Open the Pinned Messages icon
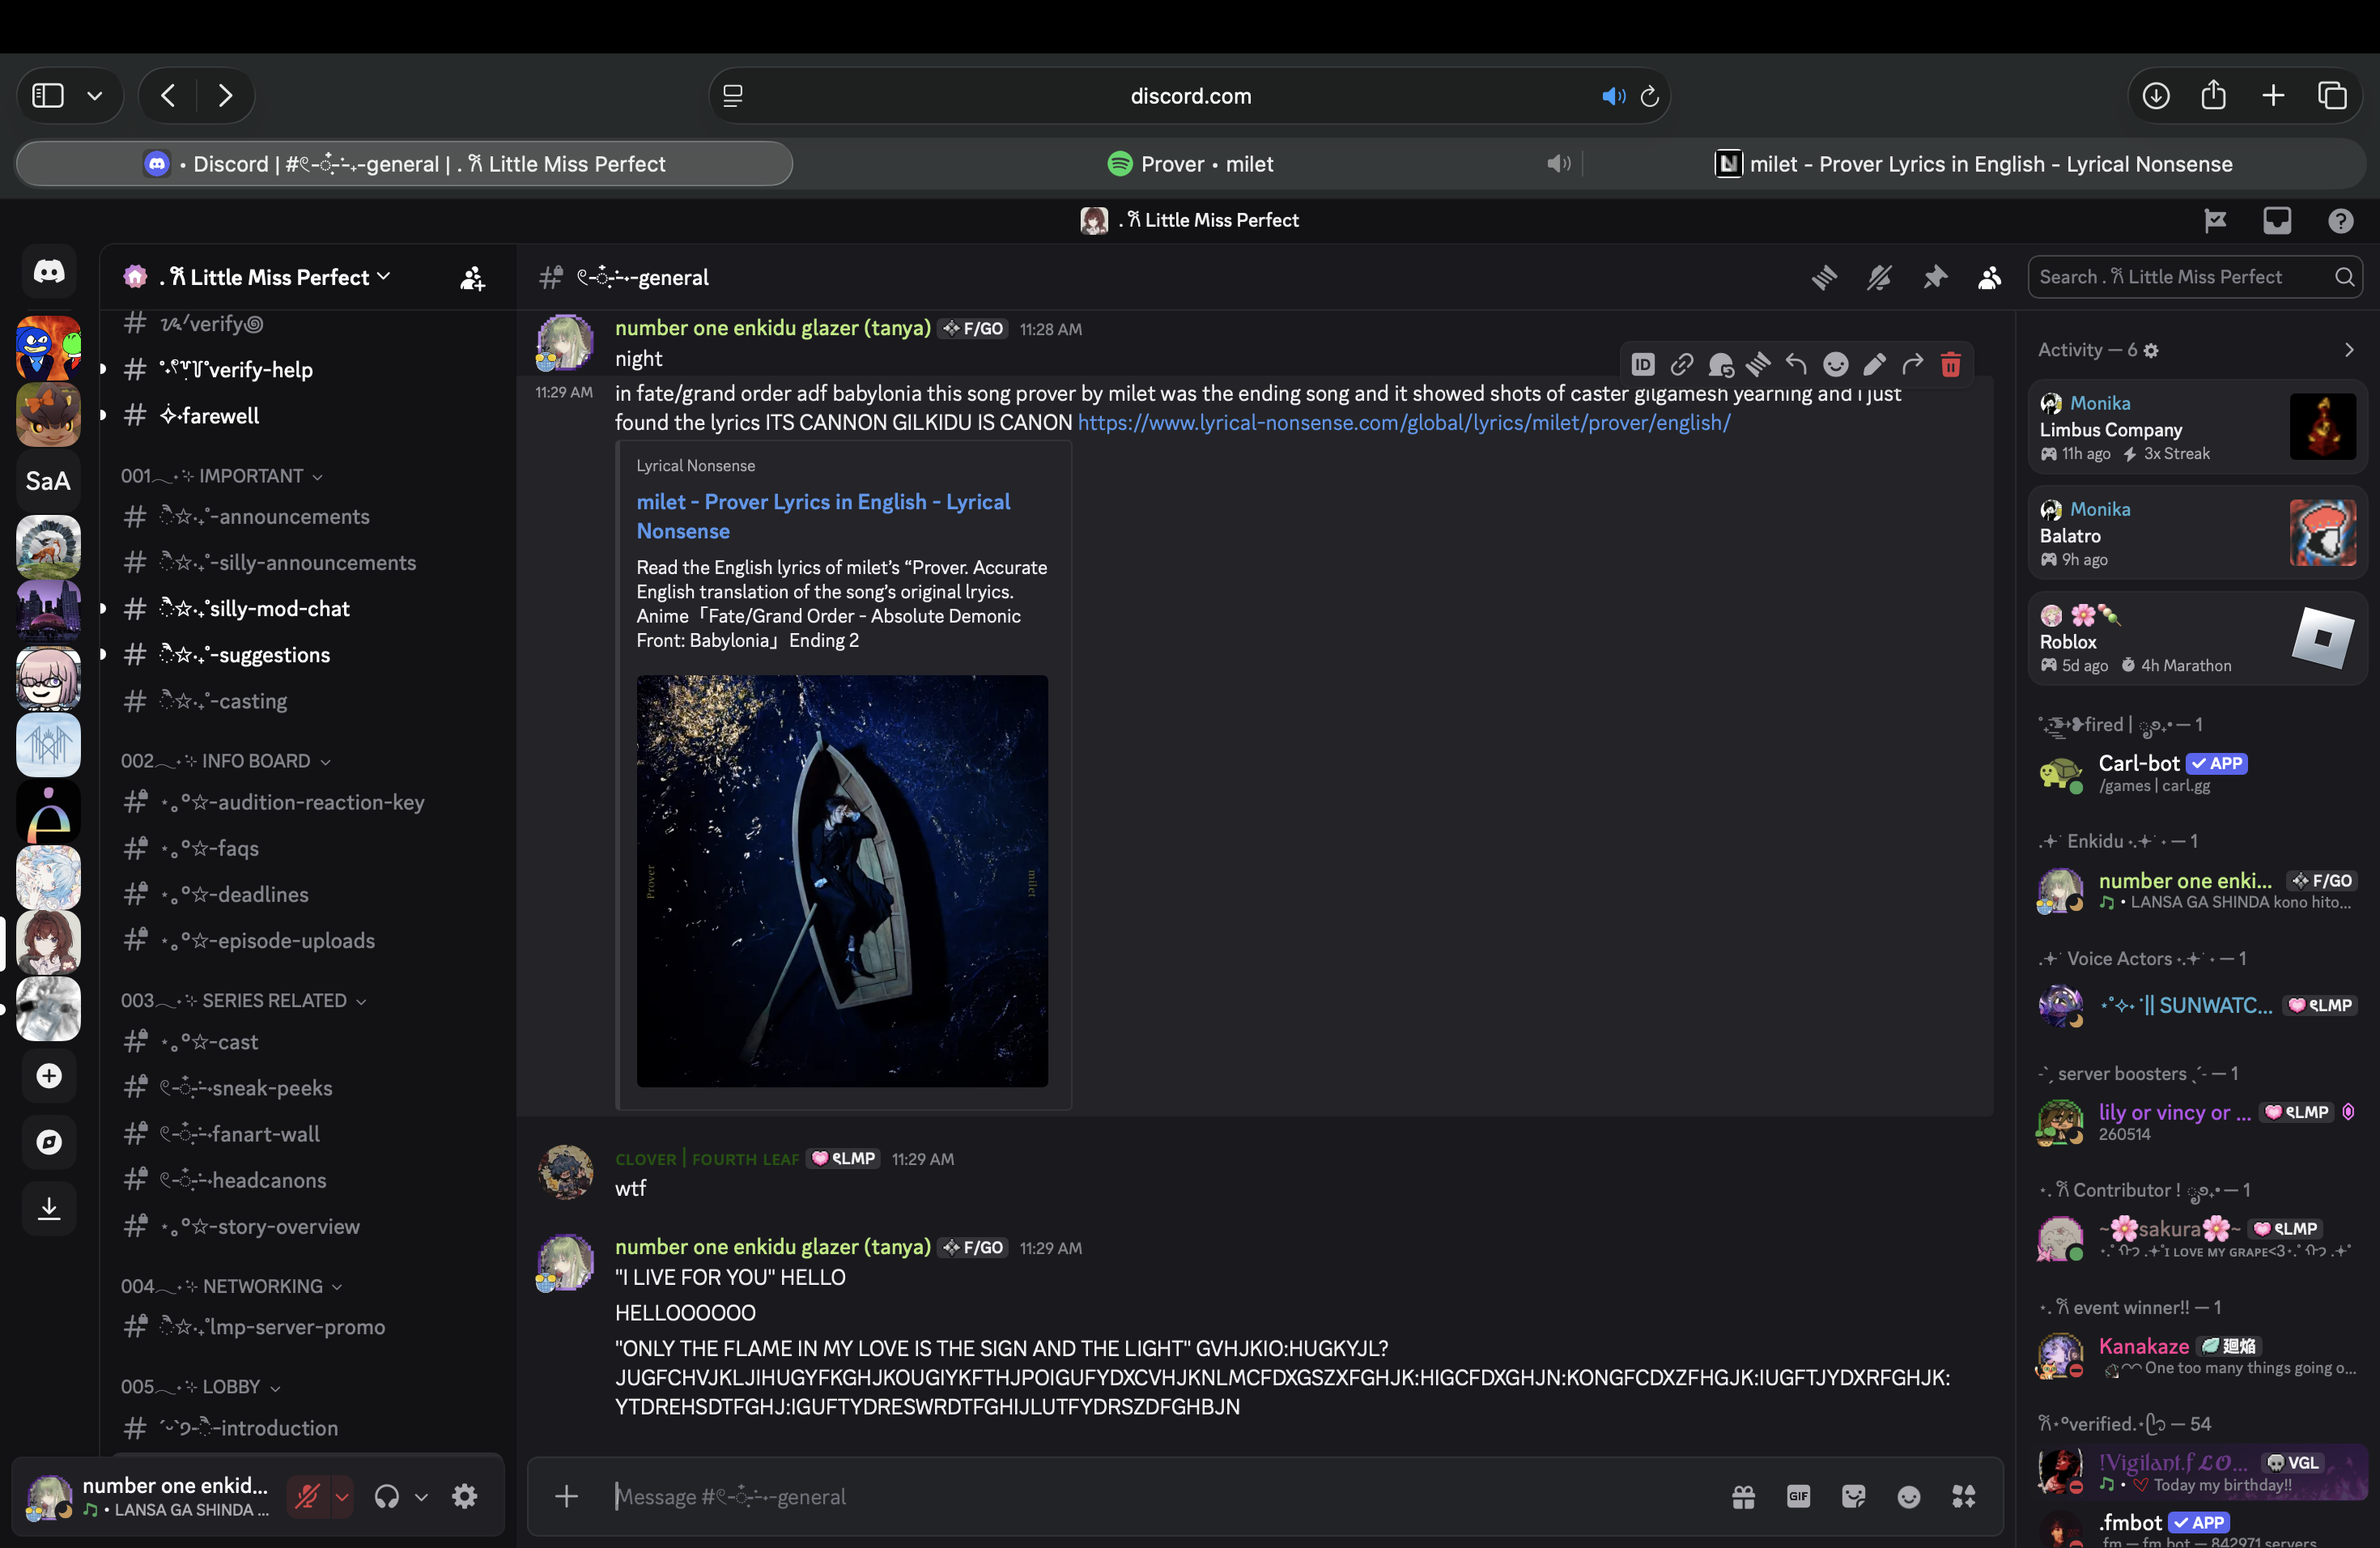Screen dimensions: 2380x1548 1934,277
